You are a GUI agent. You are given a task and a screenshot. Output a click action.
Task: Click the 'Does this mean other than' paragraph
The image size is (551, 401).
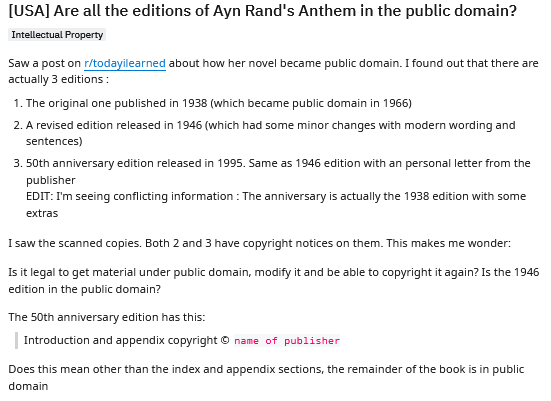coord(266,377)
